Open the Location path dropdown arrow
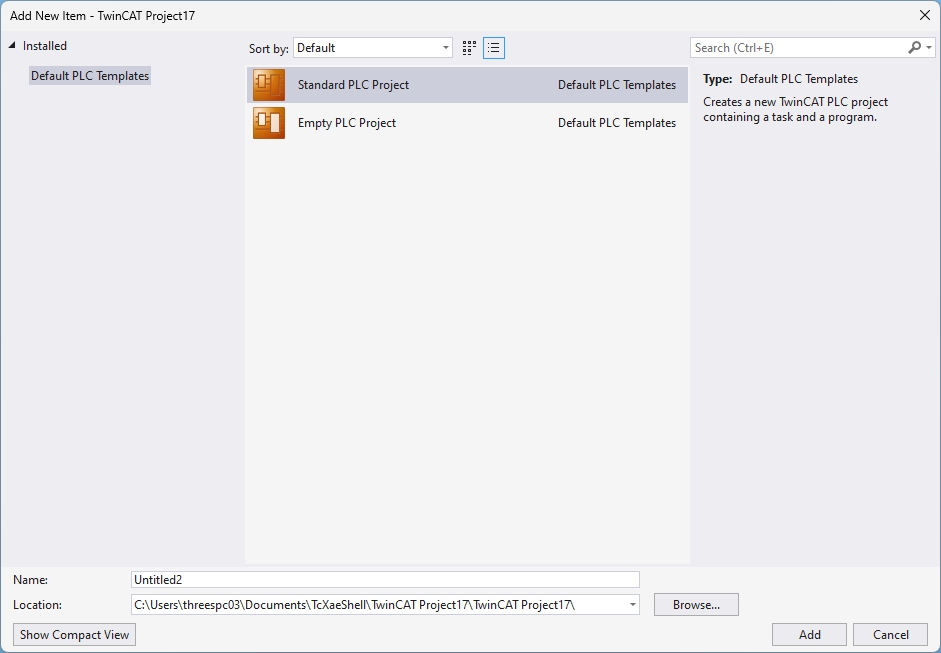Image resolution: width=941 pixels, height=653 pixels. click(633, 604)
